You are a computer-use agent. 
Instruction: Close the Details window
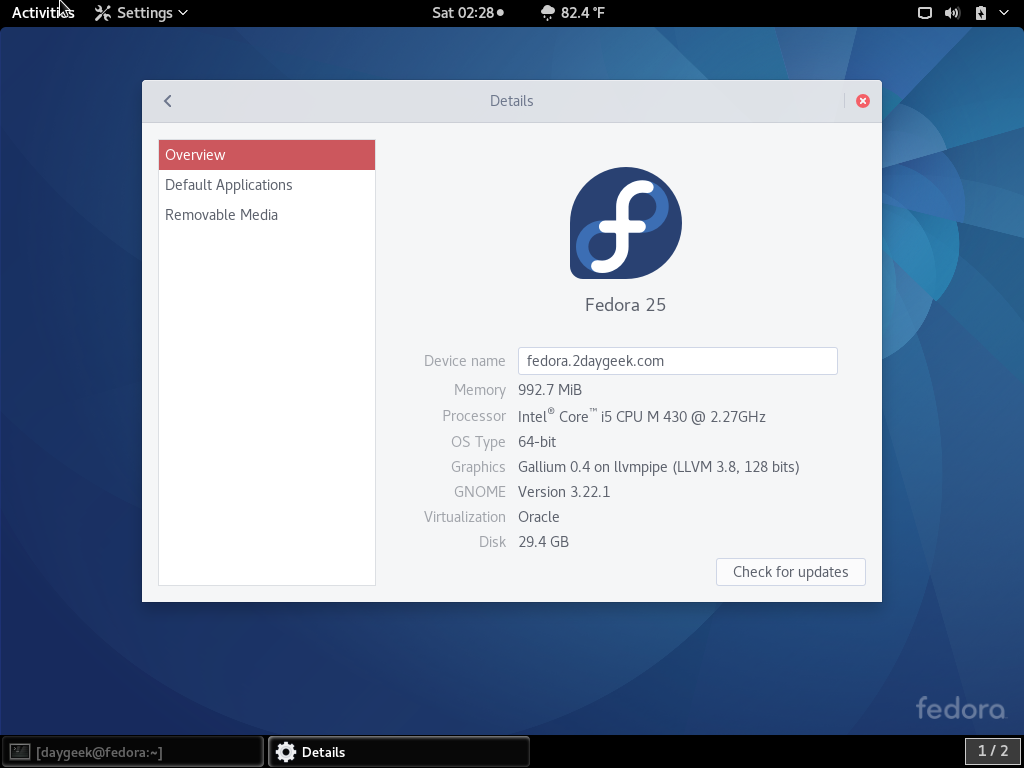863,101
